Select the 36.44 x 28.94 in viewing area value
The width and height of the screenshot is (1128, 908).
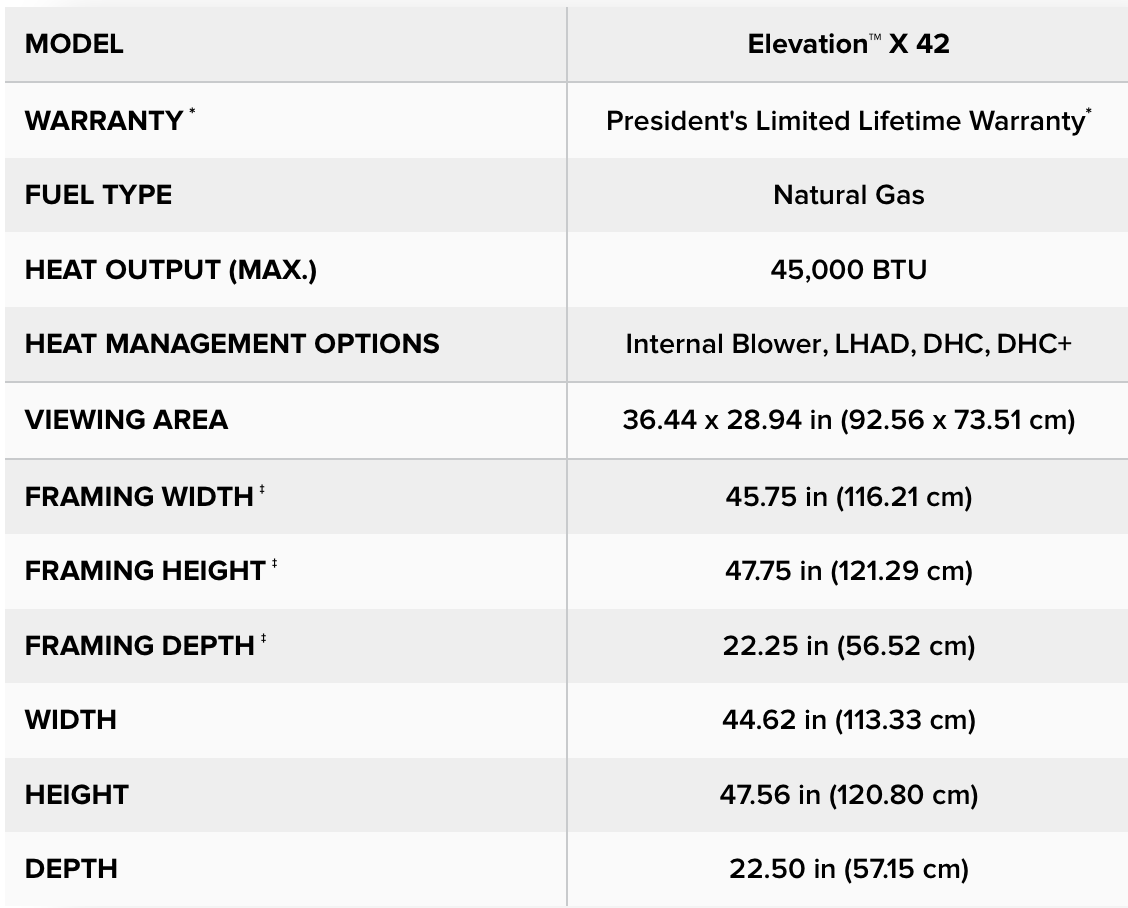848,420
